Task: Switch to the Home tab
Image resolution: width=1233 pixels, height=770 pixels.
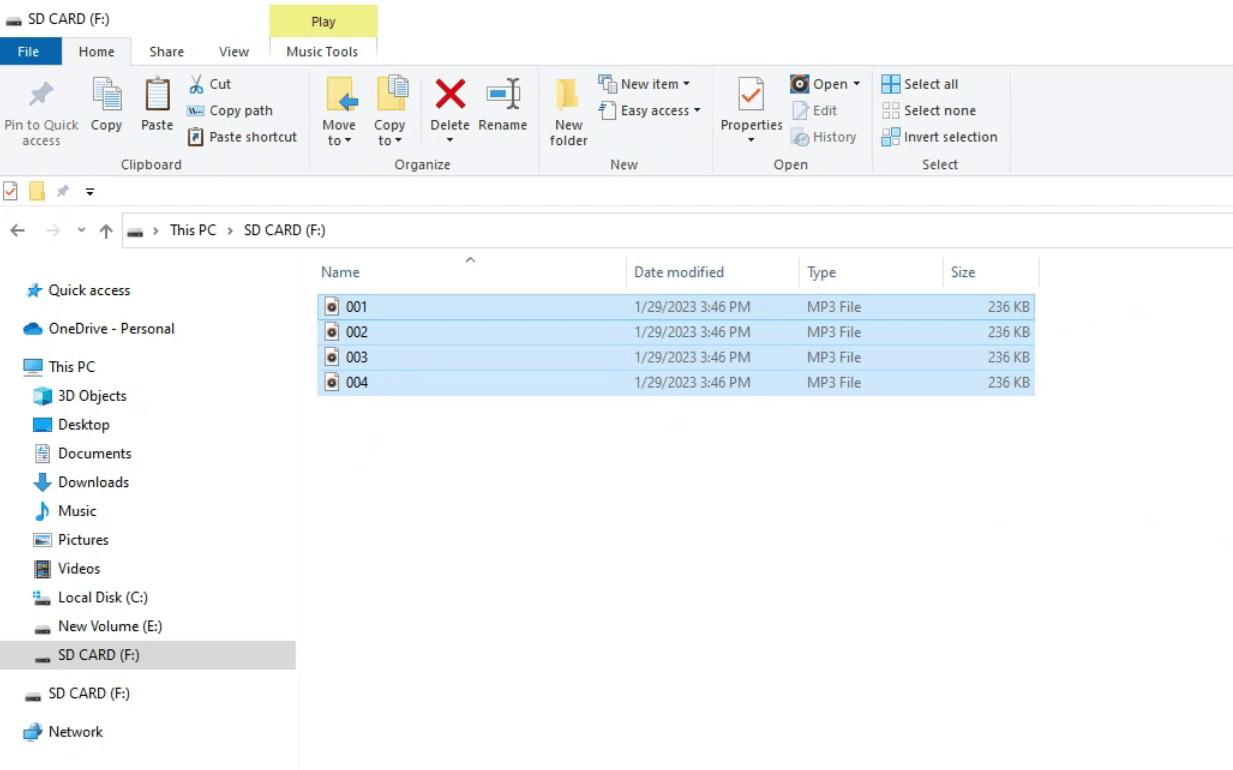Action: pos(97,52)
